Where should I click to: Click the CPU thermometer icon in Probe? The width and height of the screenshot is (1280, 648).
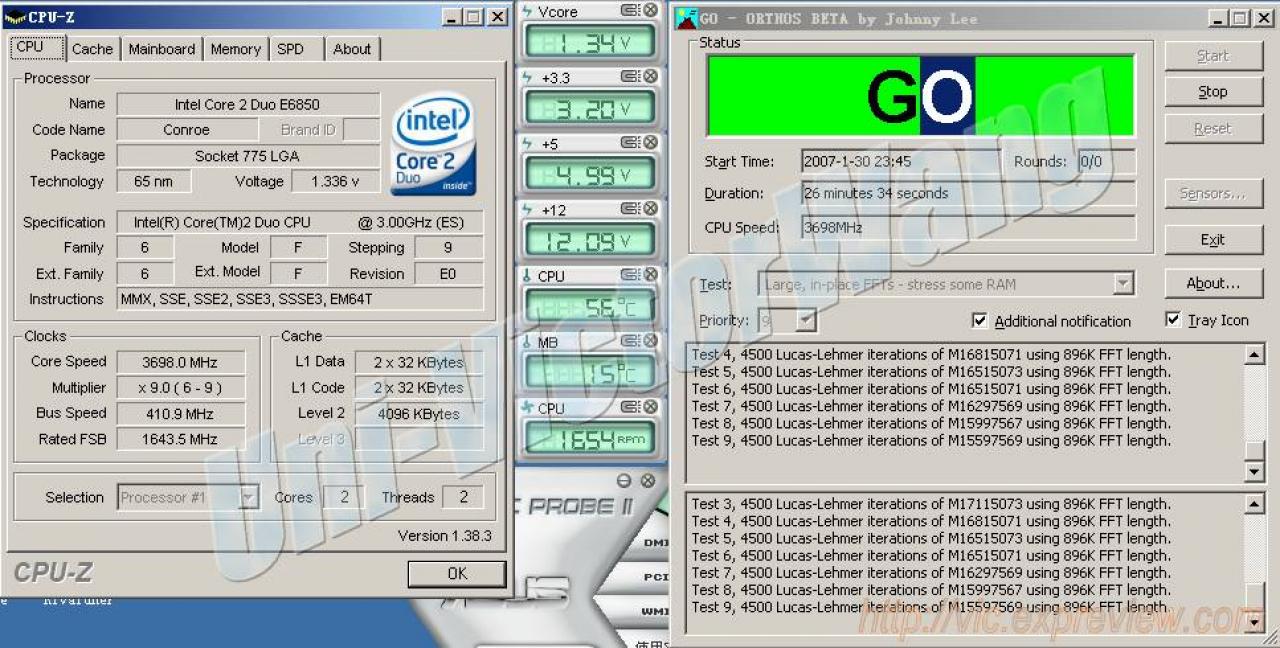(528, 275)
